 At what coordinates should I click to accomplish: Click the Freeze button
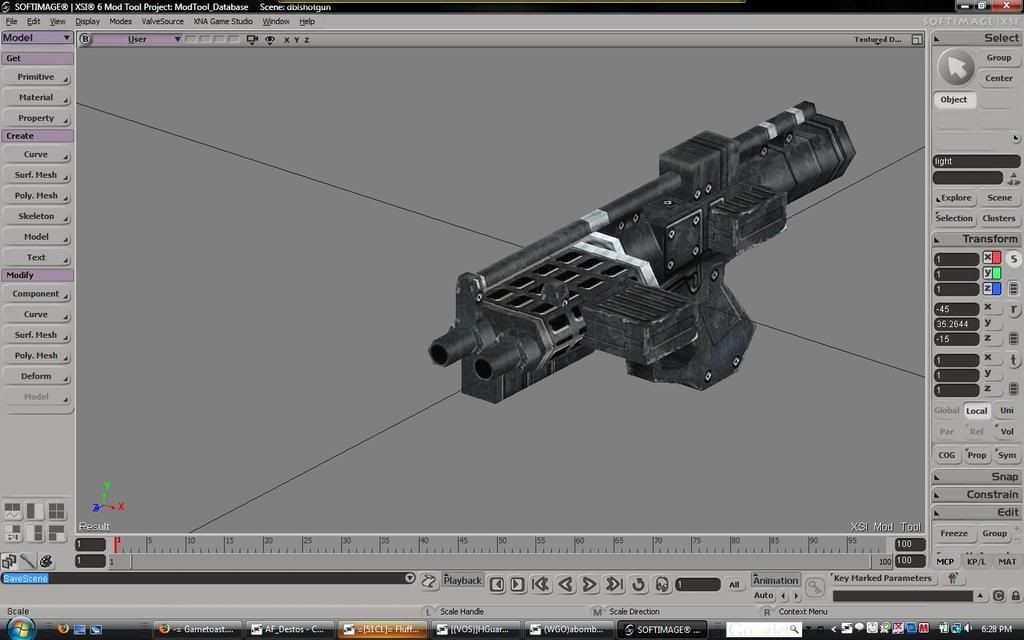pos(954,534)
